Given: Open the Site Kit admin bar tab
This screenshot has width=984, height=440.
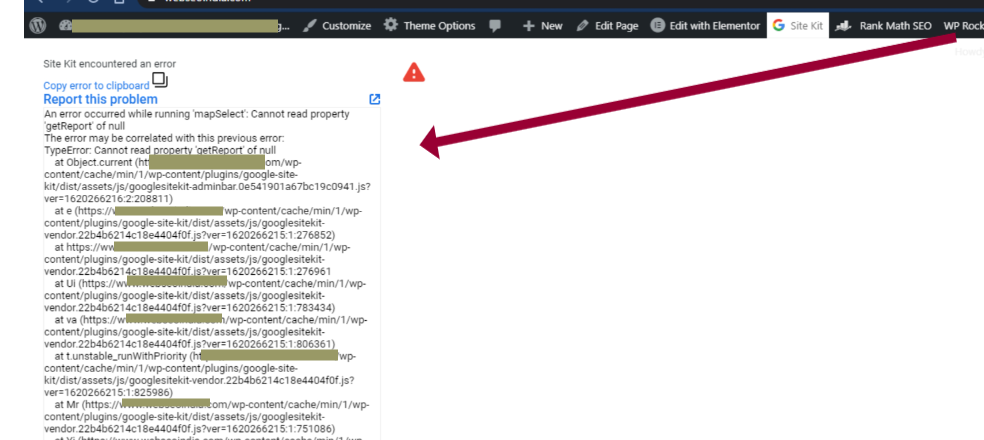Looking at the screenshot, I should click(x=798, y=26).
